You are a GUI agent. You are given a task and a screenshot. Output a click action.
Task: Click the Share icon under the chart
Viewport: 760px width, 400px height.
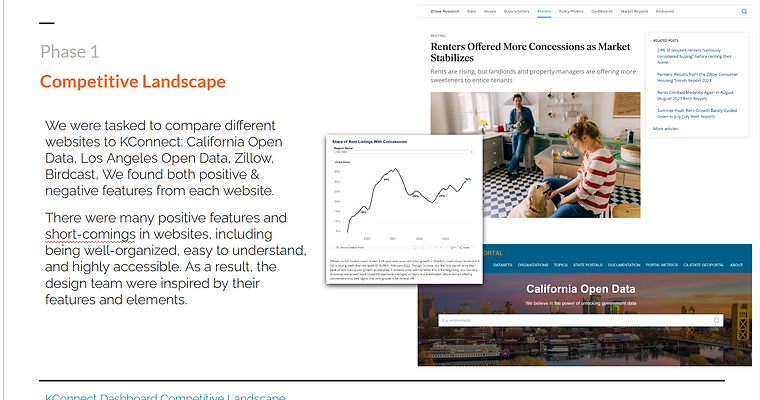[464, 248]
